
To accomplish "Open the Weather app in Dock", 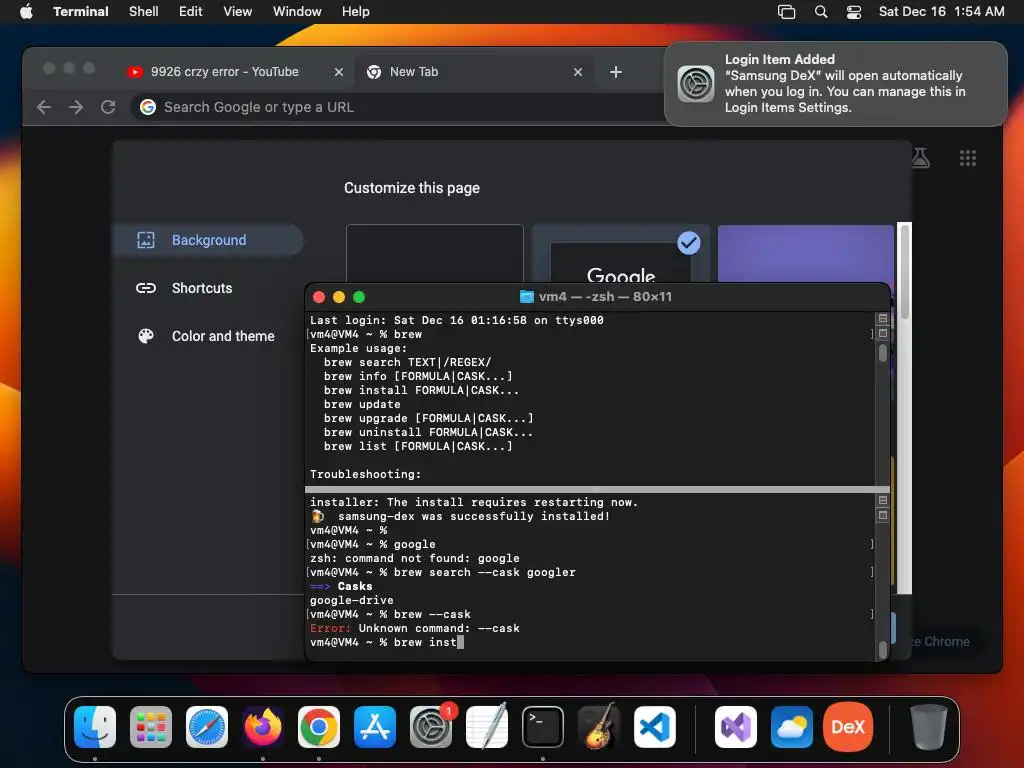I will (792, 727).
